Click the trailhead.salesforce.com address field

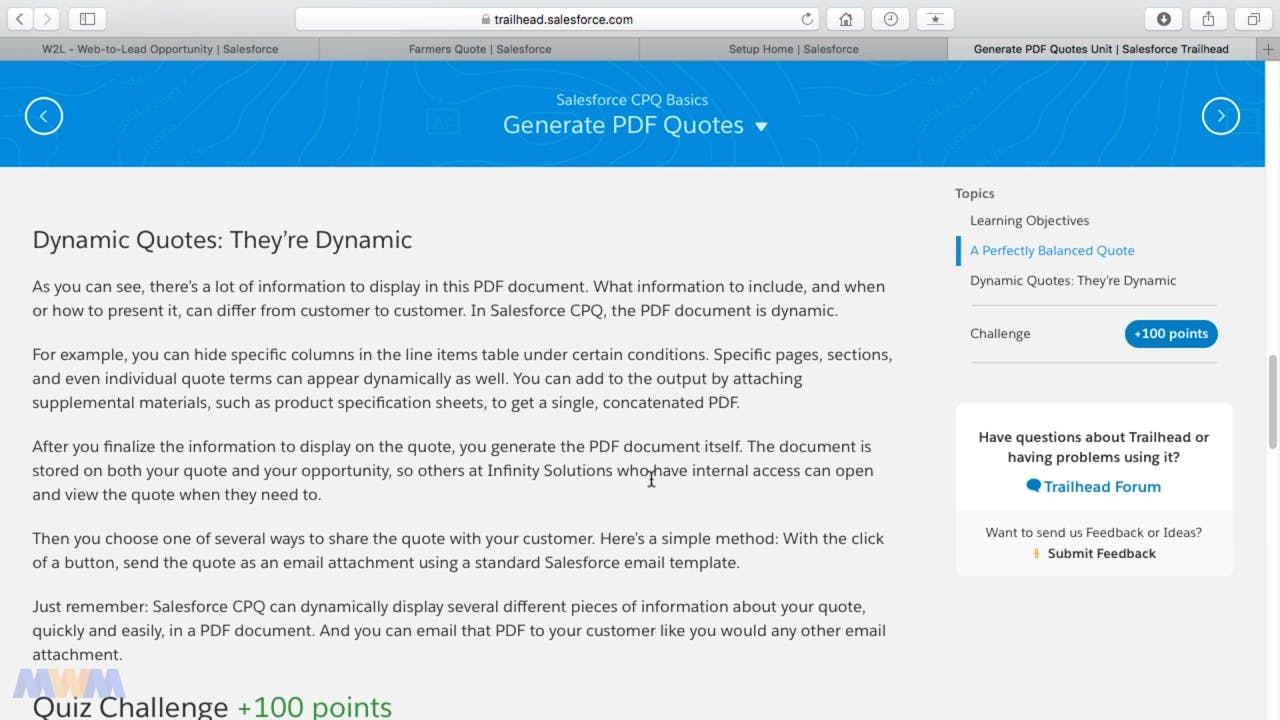(x=557, y=19)
